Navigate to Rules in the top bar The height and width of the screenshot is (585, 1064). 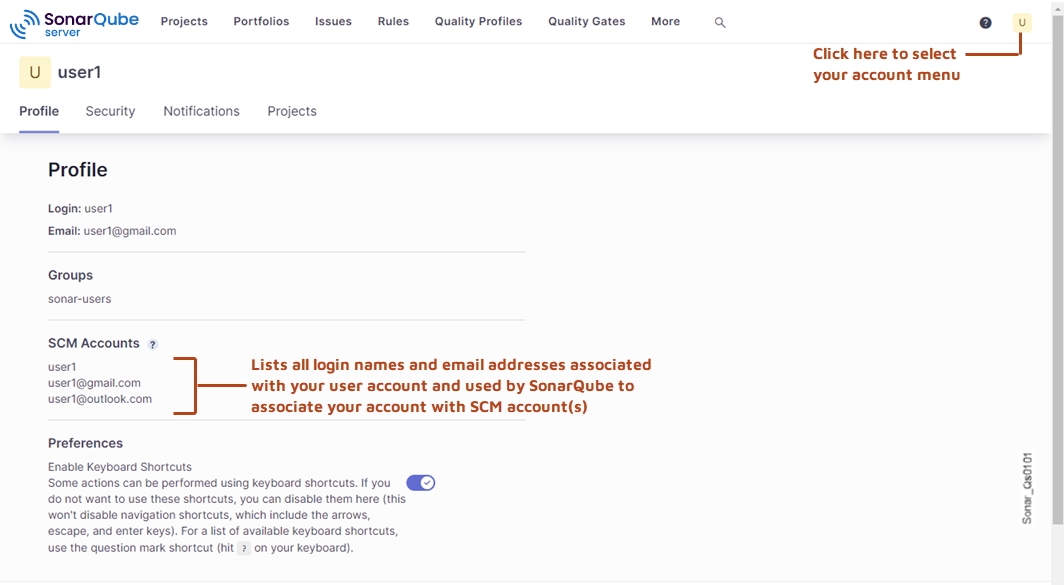393,22
